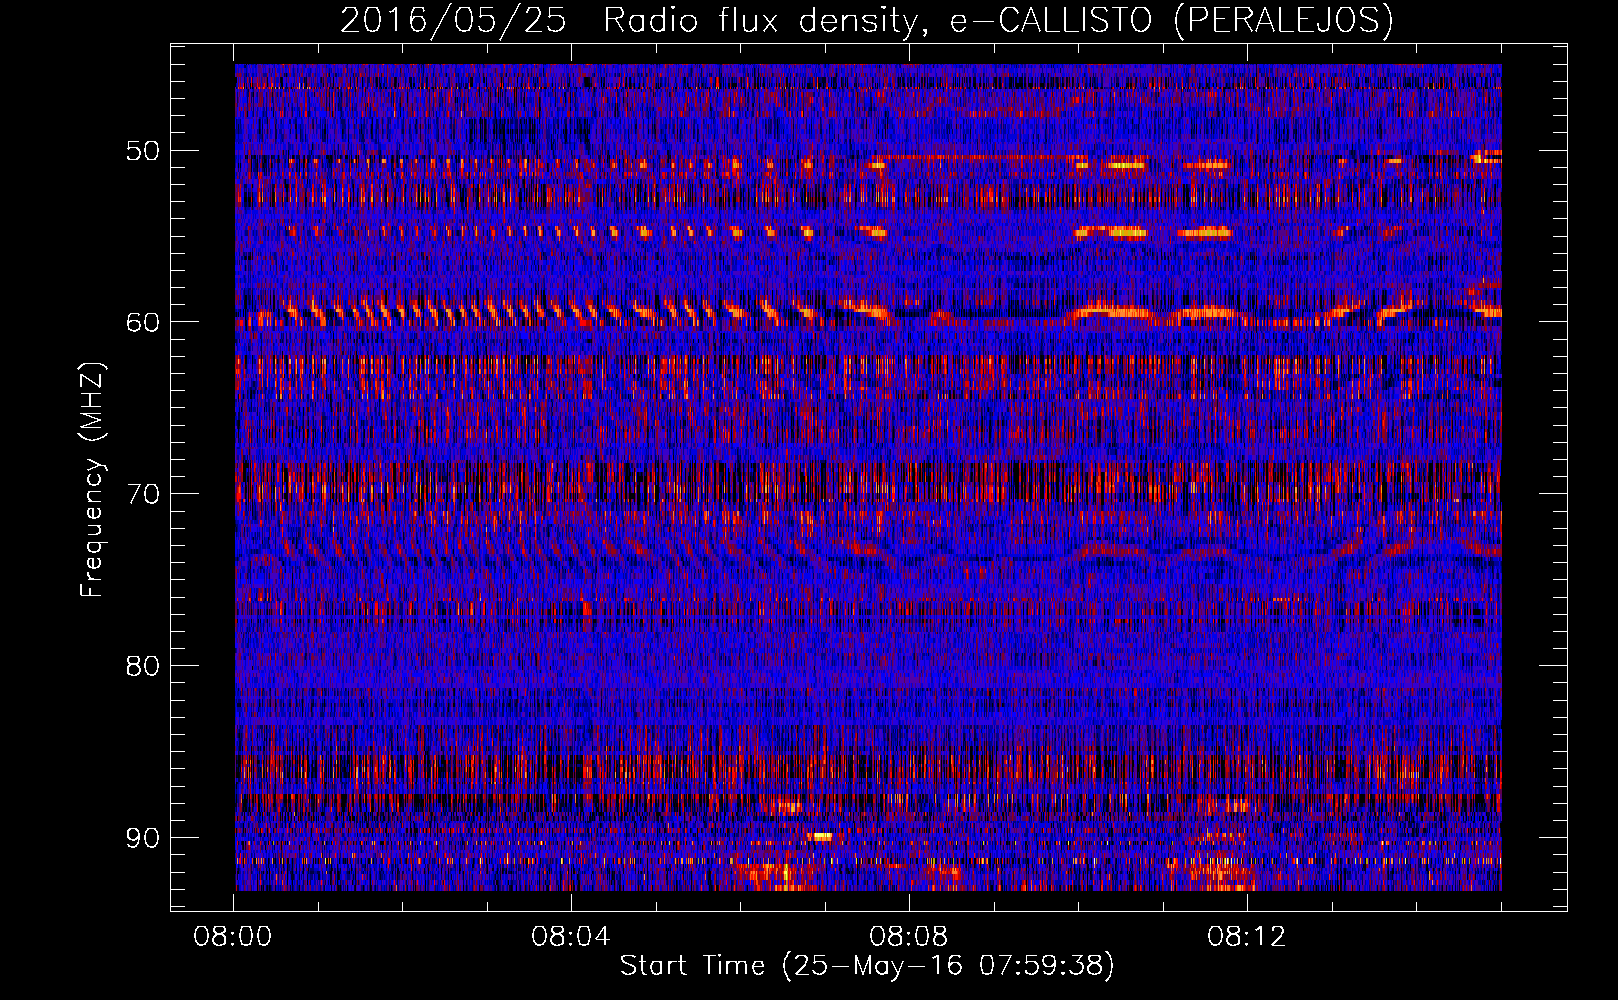Select the 70 MHz frequency tick label
This screenshot has height=1000, width=1618.
pos(141,494)
